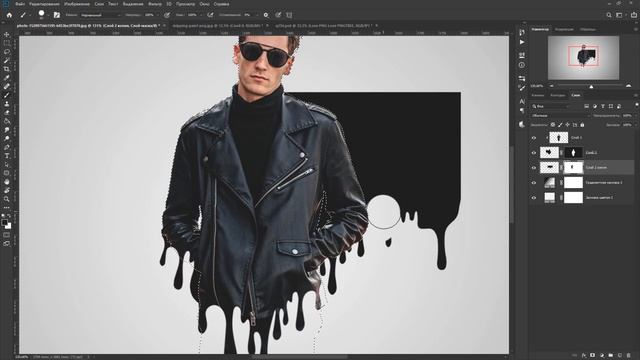Open the Navigator panel flyout menu

[636, 29]
